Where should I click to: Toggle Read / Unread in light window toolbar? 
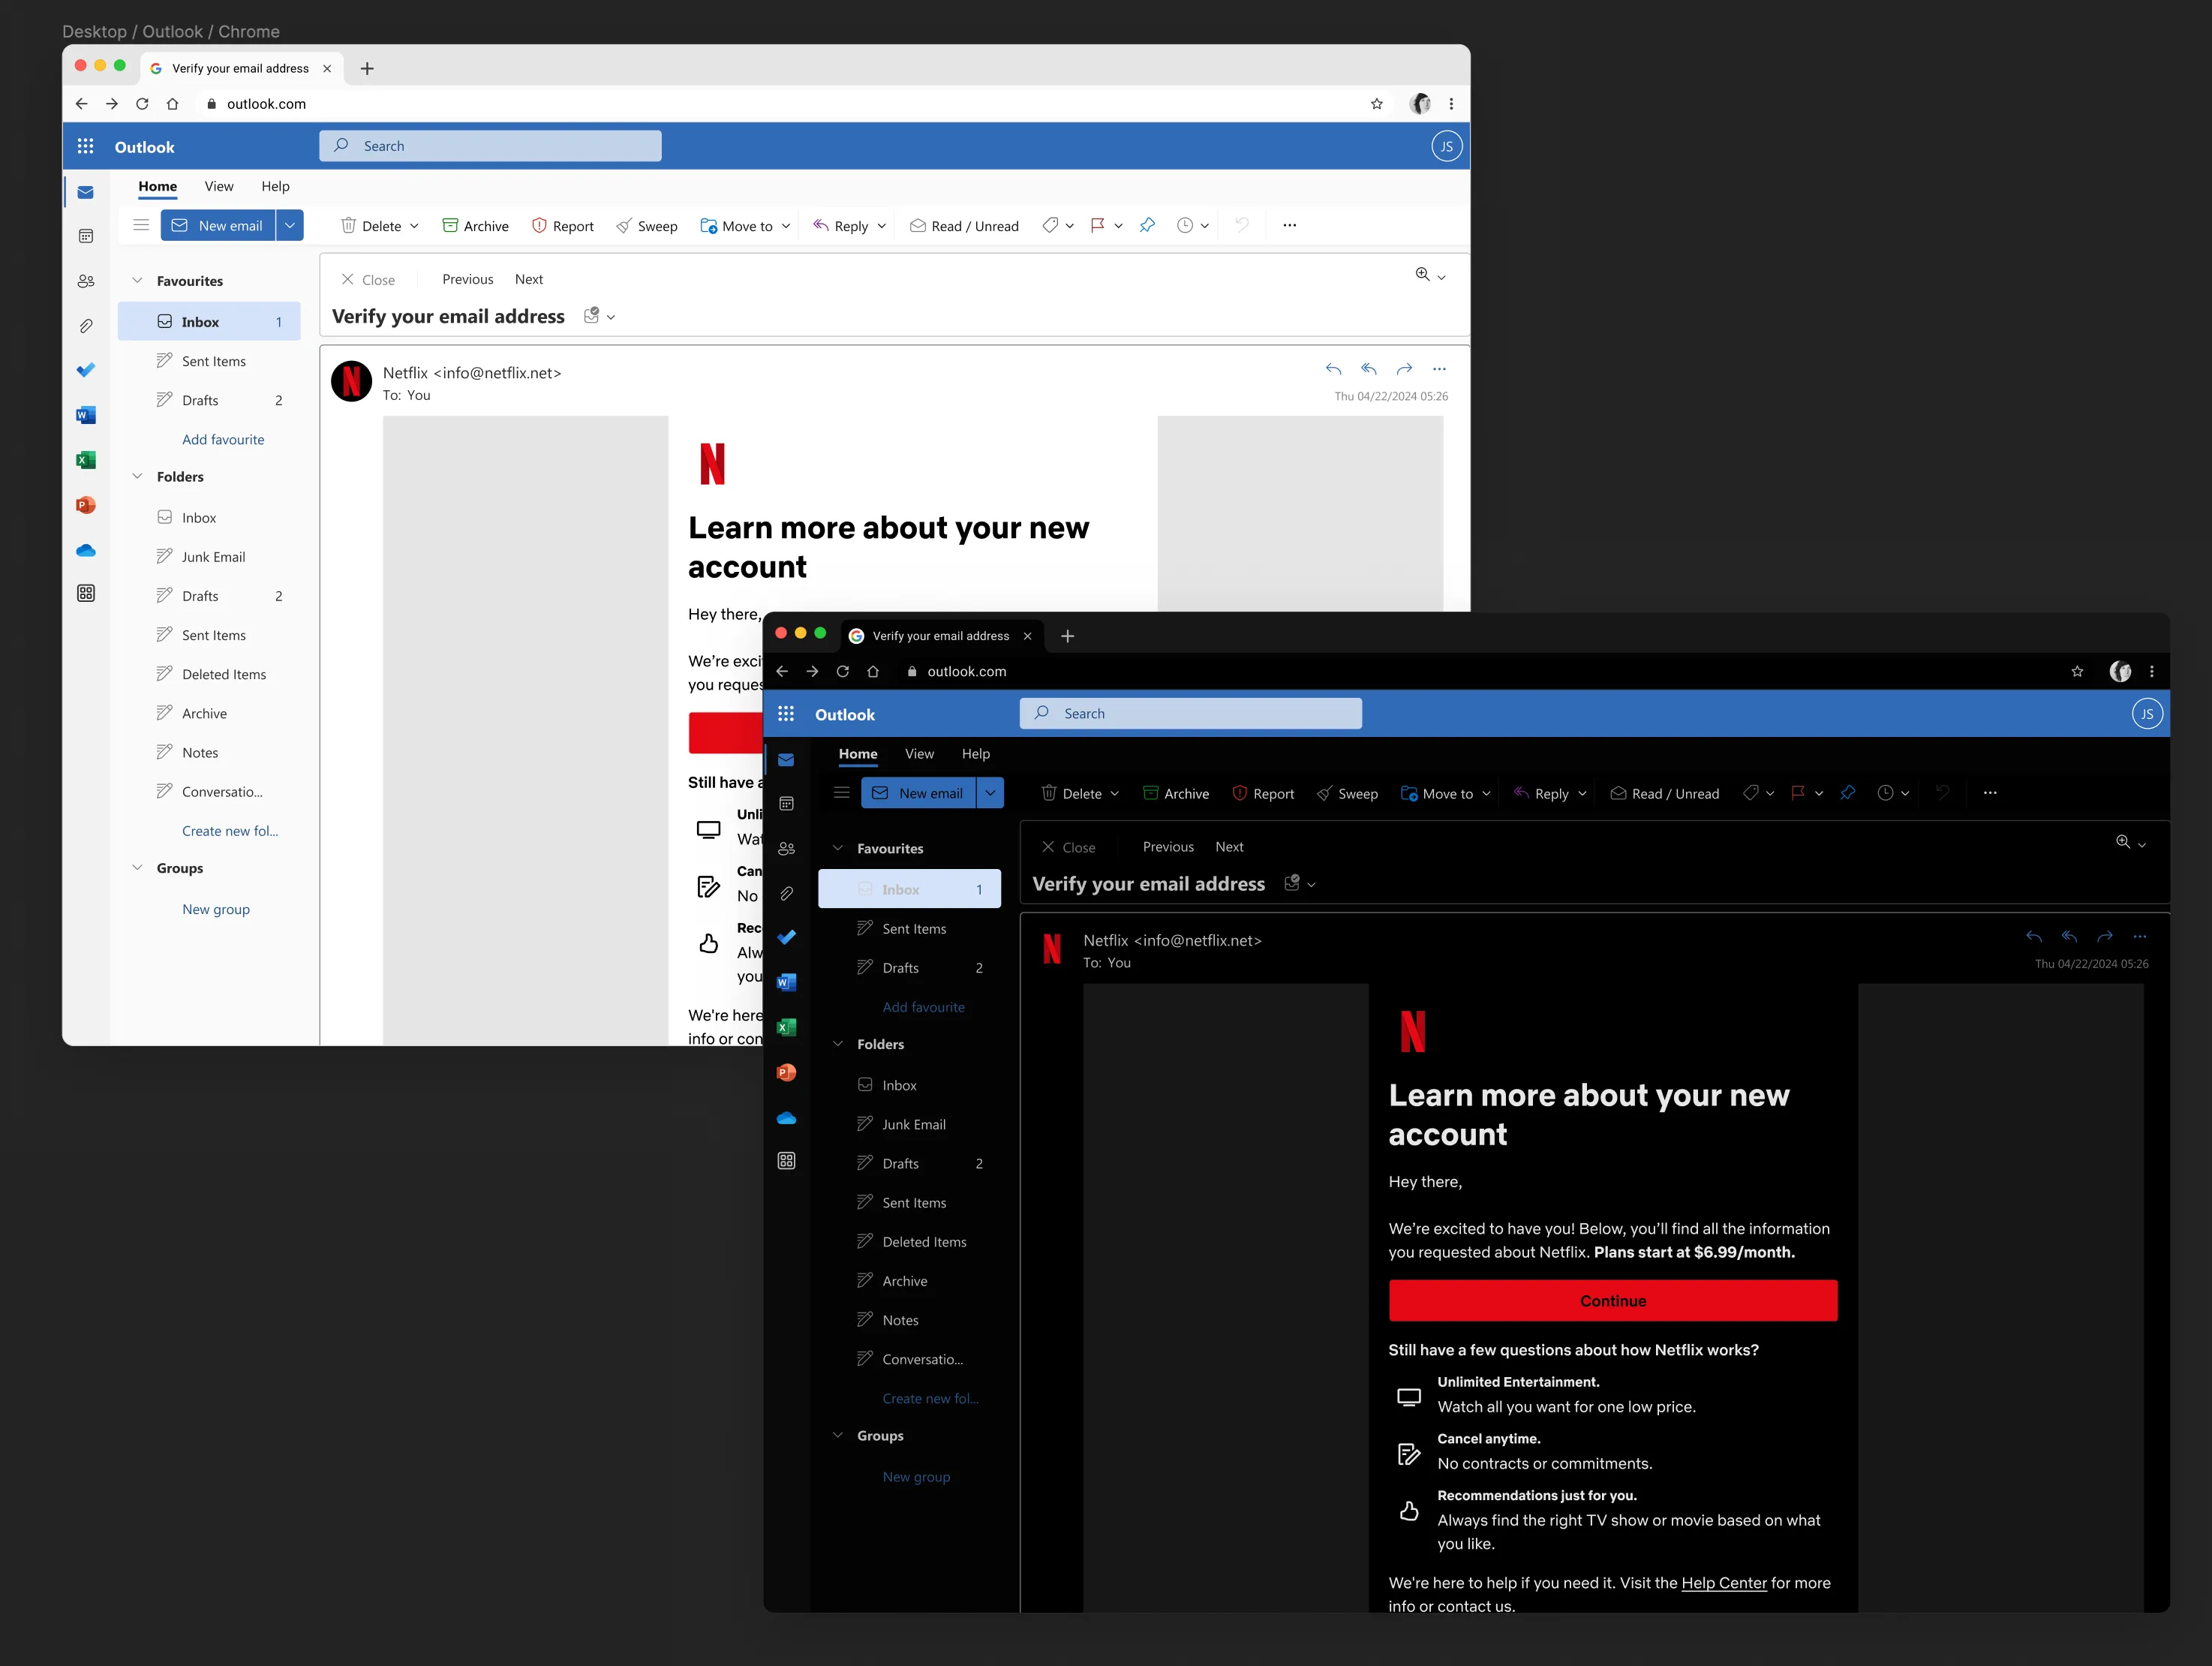[x=965, y=226]
